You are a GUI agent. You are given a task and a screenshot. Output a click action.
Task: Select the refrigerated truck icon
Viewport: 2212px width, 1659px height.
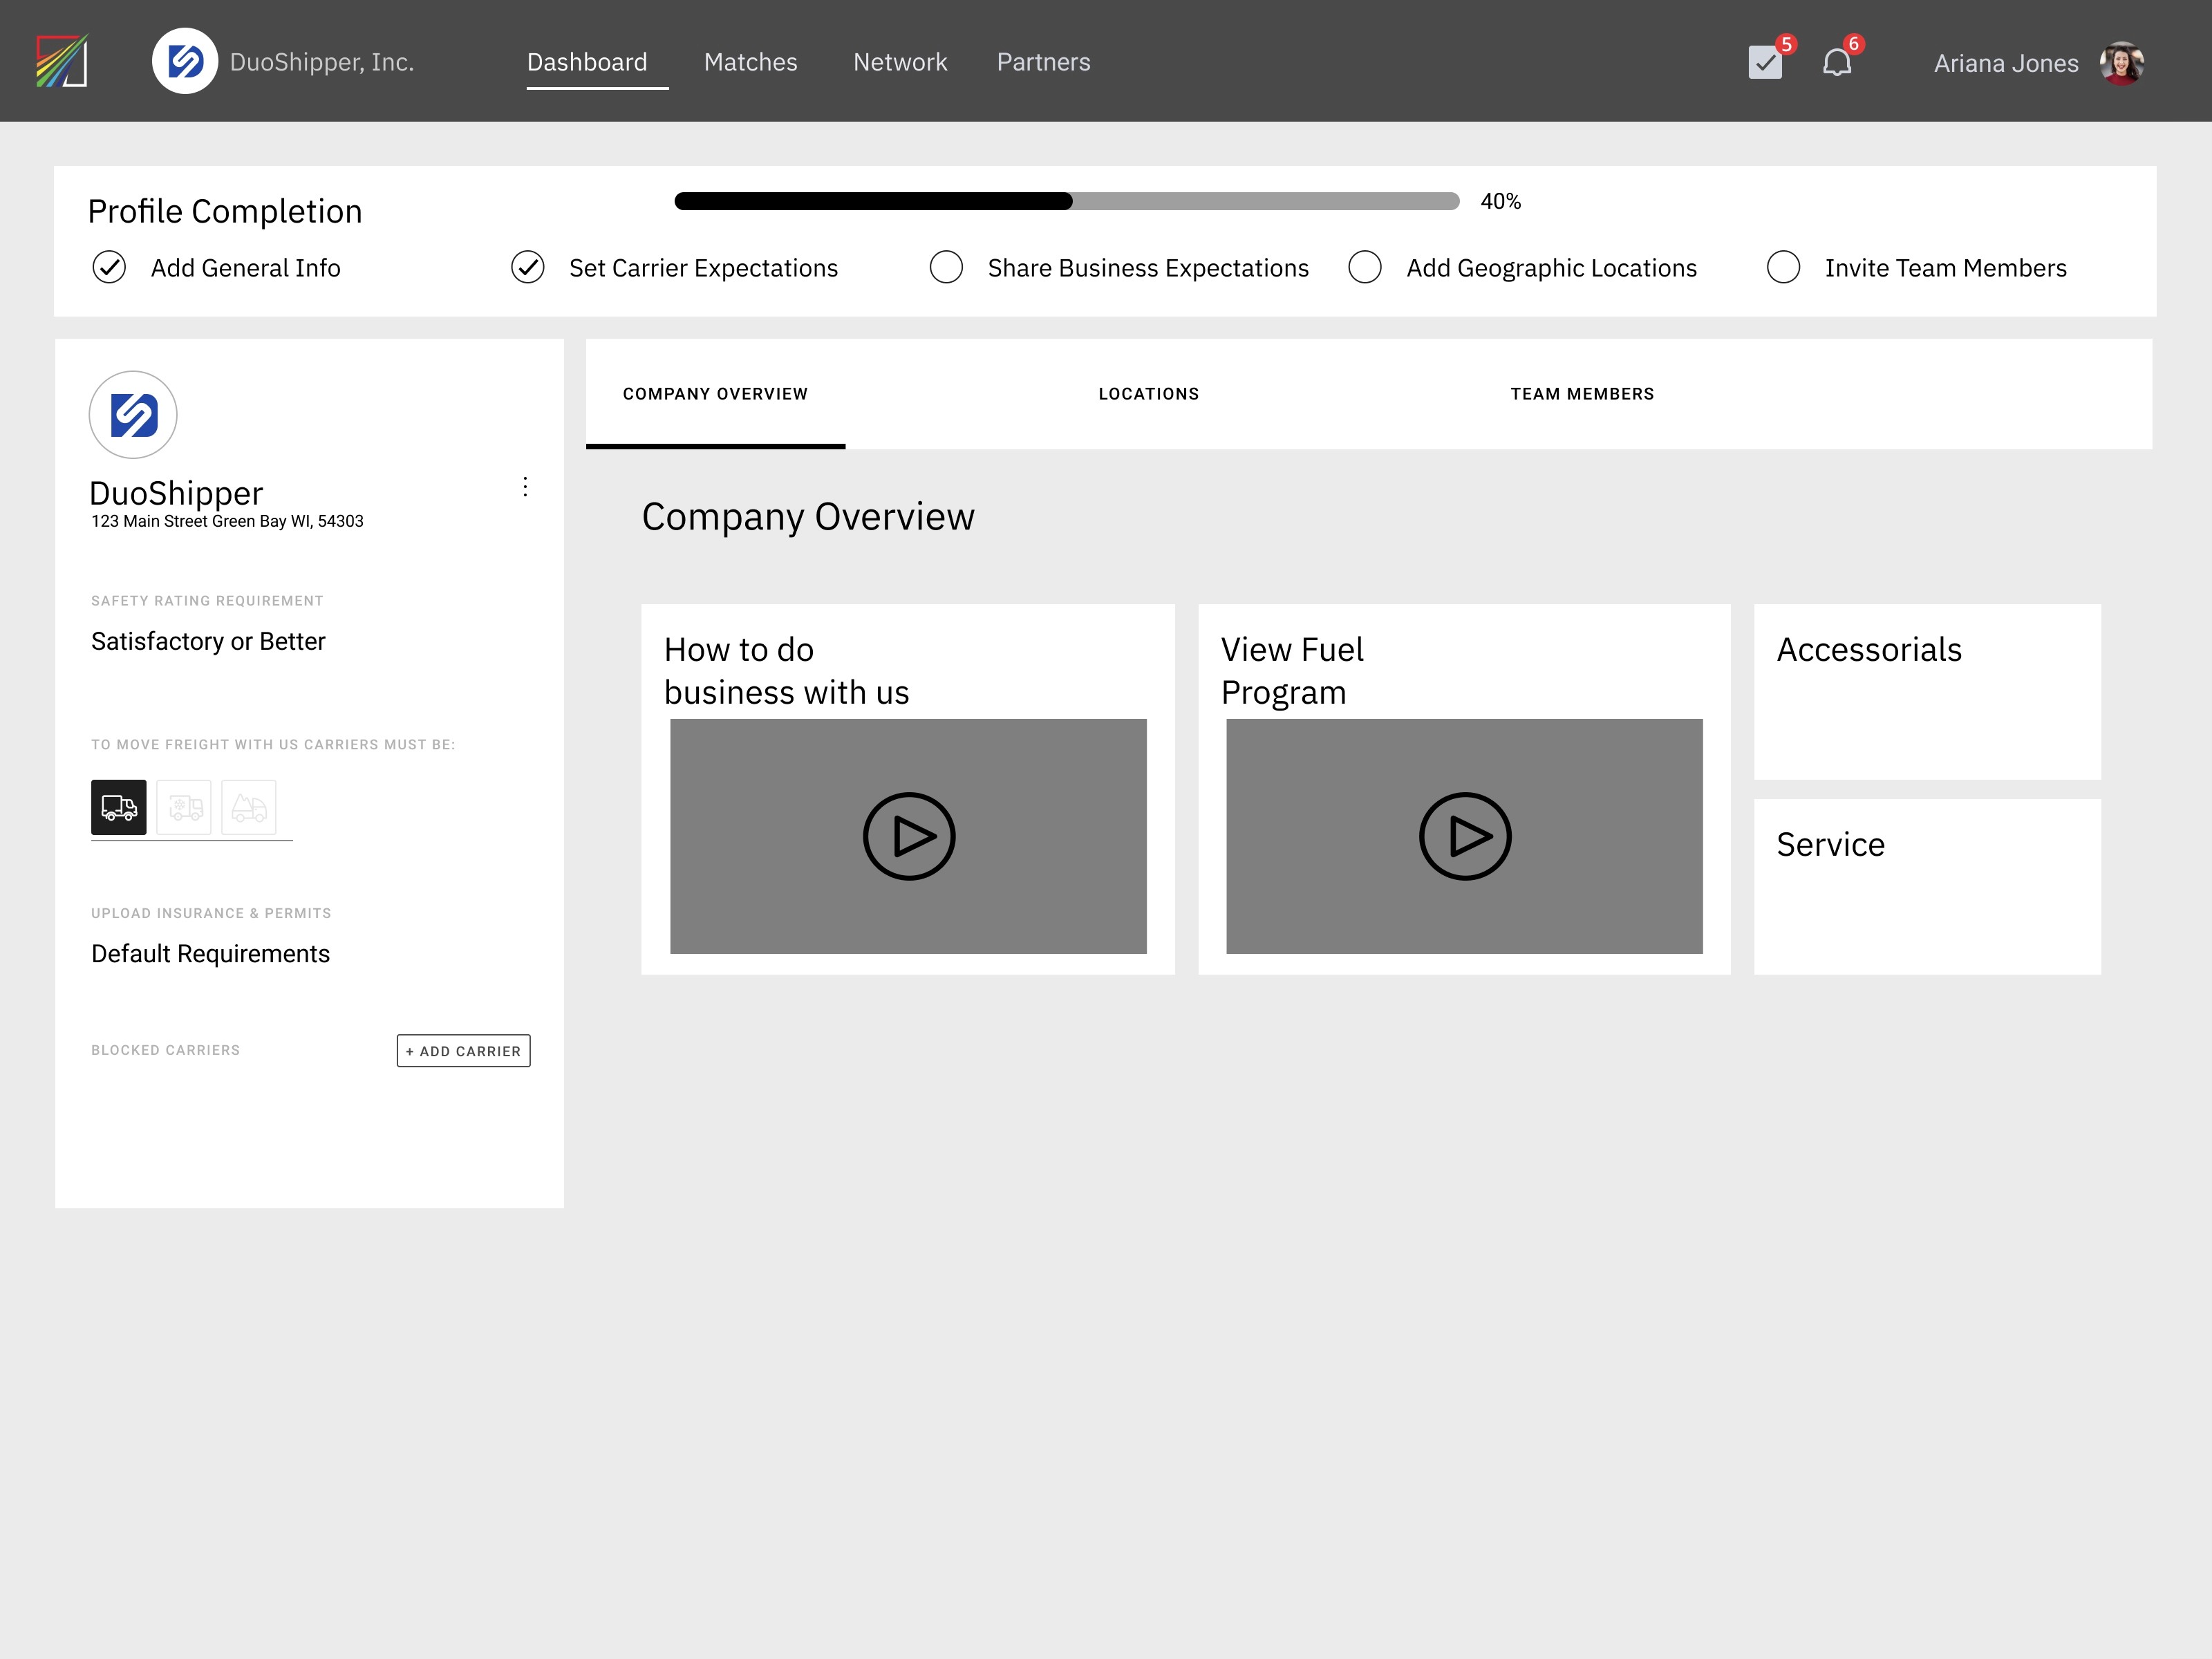(x=184, y=807)
